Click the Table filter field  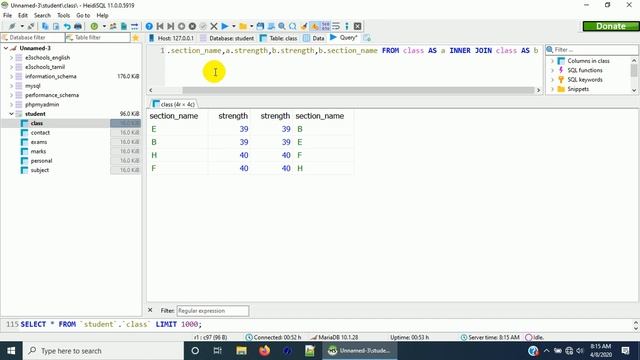tap(98, 38)
